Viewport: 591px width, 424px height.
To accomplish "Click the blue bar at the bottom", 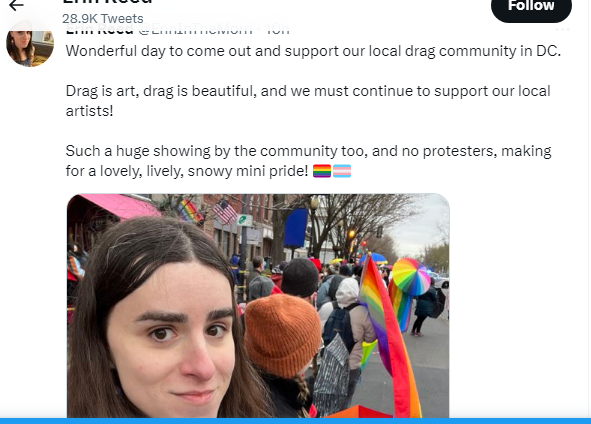I will tap(296, 421).
